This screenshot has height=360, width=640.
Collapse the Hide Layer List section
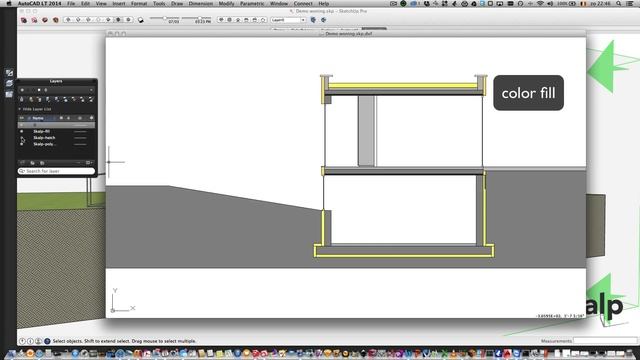coord(19,109)
